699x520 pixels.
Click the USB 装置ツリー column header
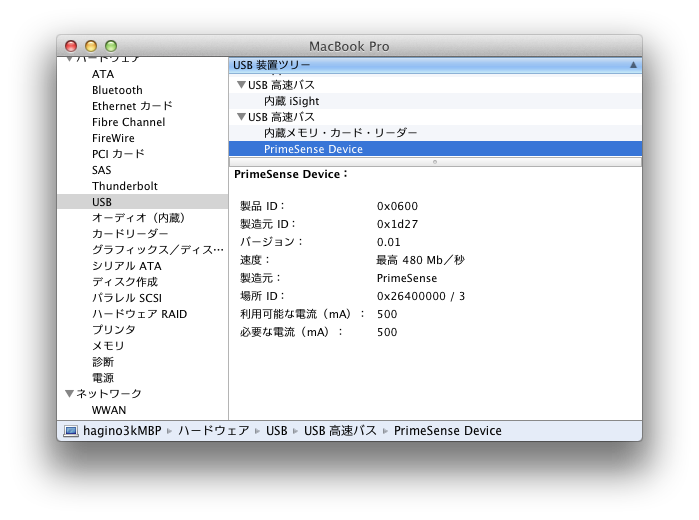click(436, 65)
